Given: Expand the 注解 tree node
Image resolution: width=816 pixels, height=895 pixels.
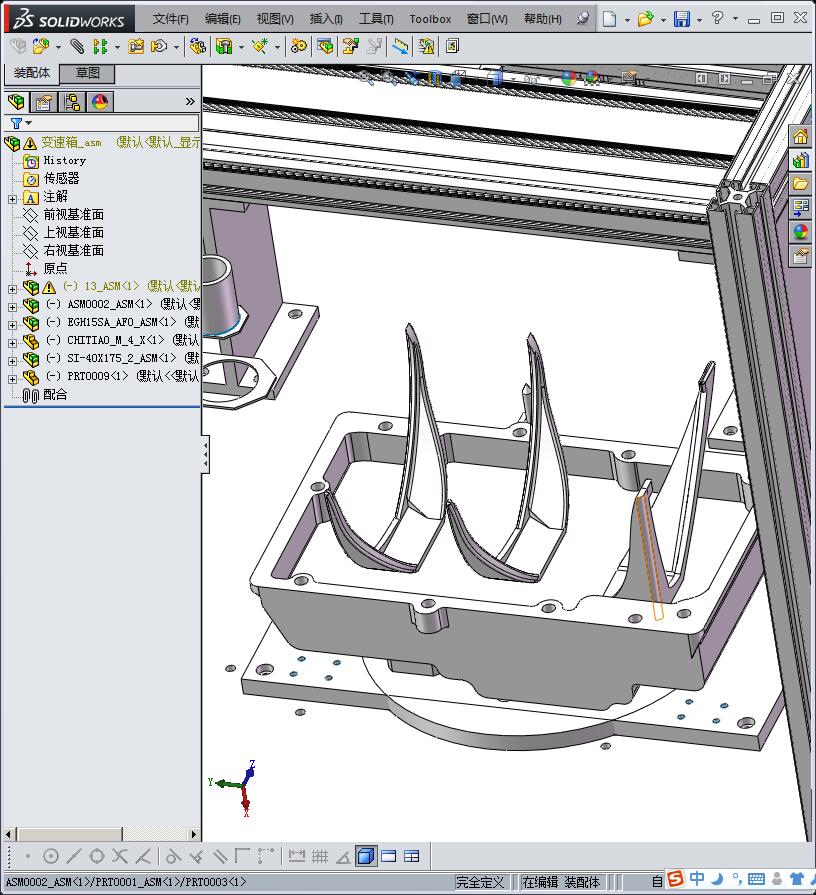Looking at the screenshot, I should tap(12, 199).
